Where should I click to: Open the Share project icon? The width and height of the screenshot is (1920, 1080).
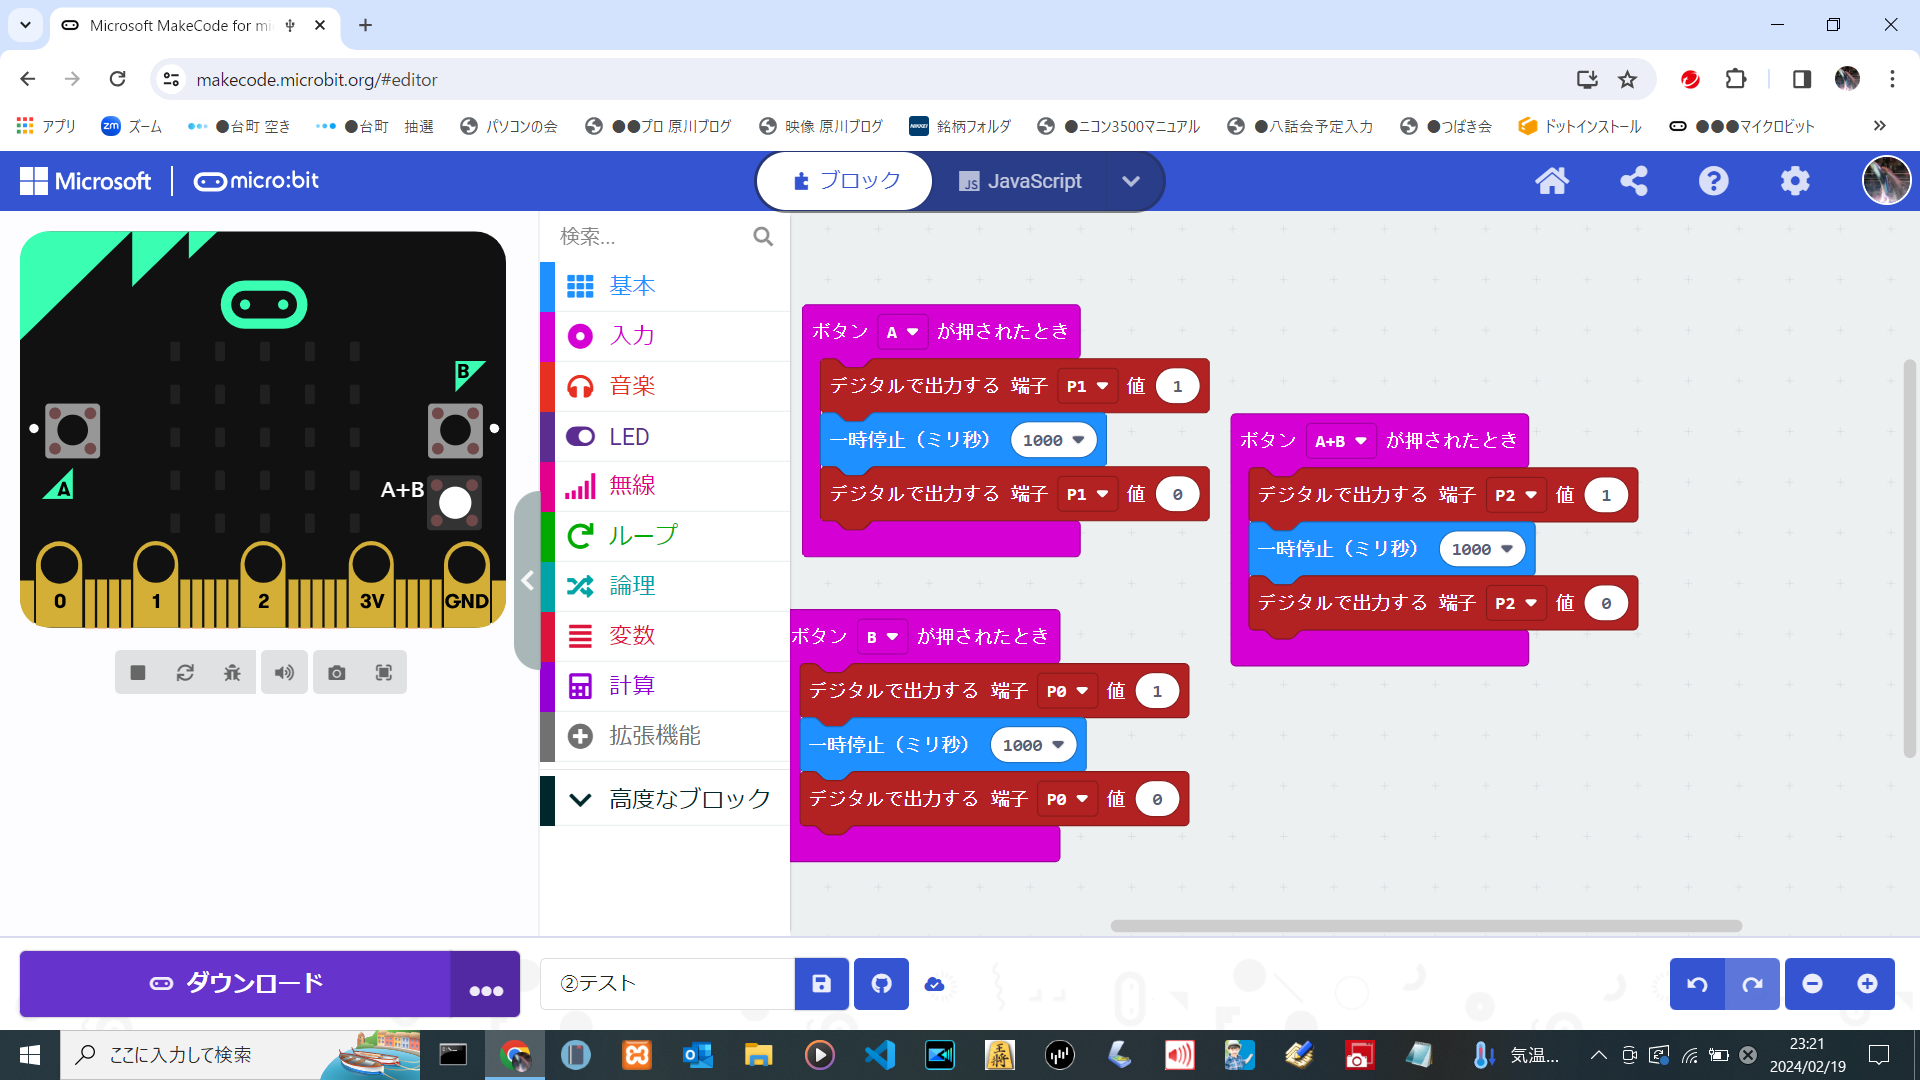coord(1633,181)
